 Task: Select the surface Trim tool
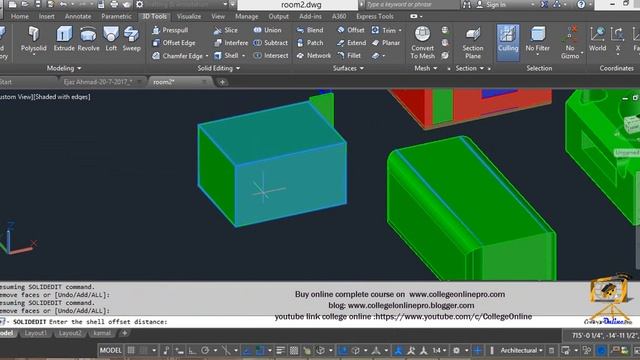384,30
